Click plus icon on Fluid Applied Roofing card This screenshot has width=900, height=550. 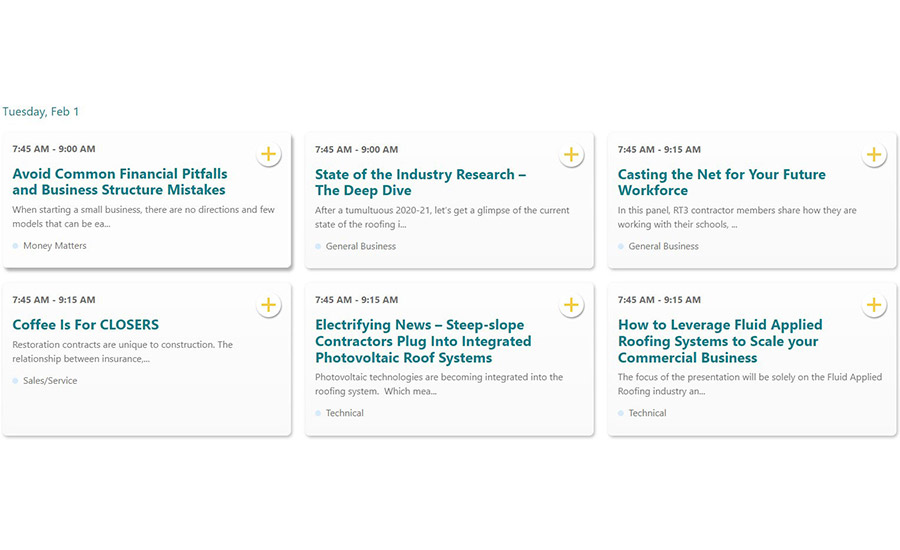tap(874, 305)
